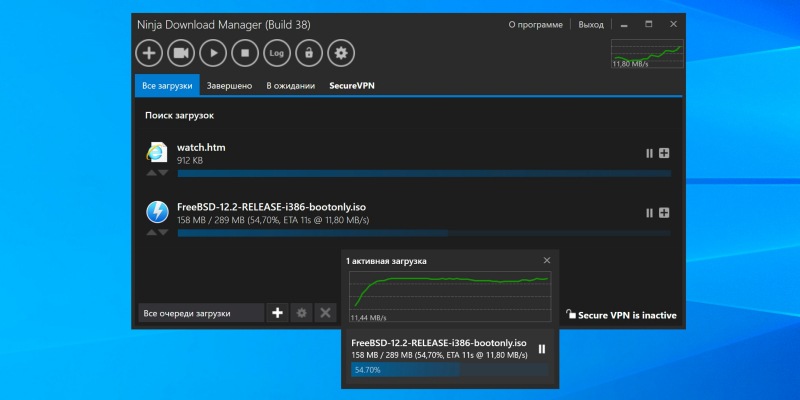Stop downloads with the stop button
Screen dimensions: 800x400
(x=245, y=53)
